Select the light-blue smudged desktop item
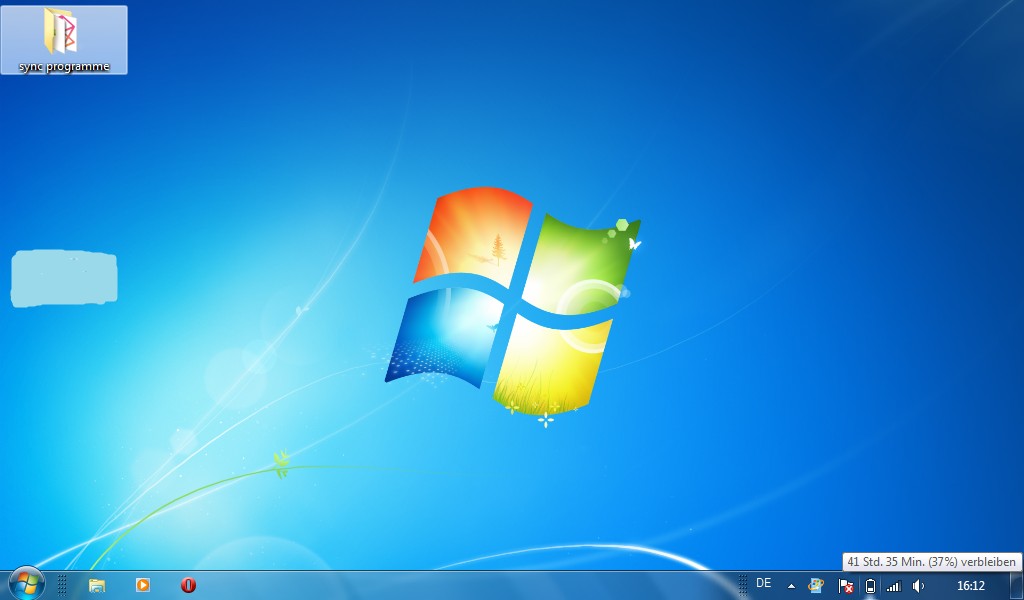 (64, 278)
